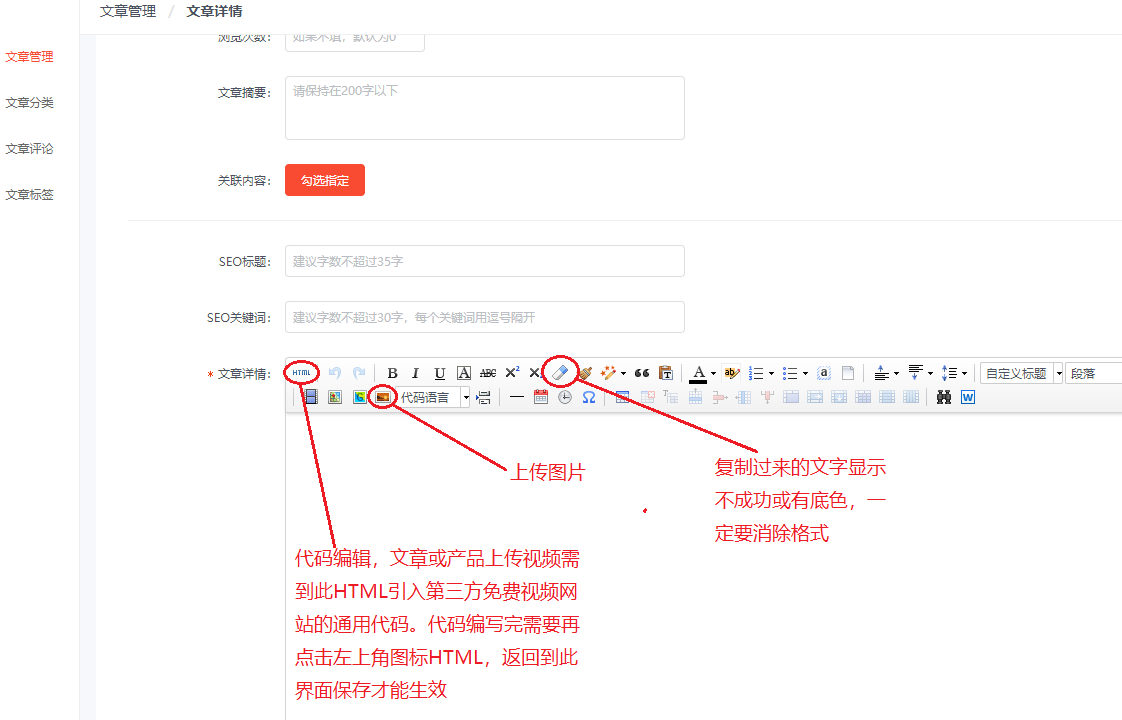Click the 文章详情 breadcrumb
The height and width of the screenshot is (720, 1122).
point(215,11)
